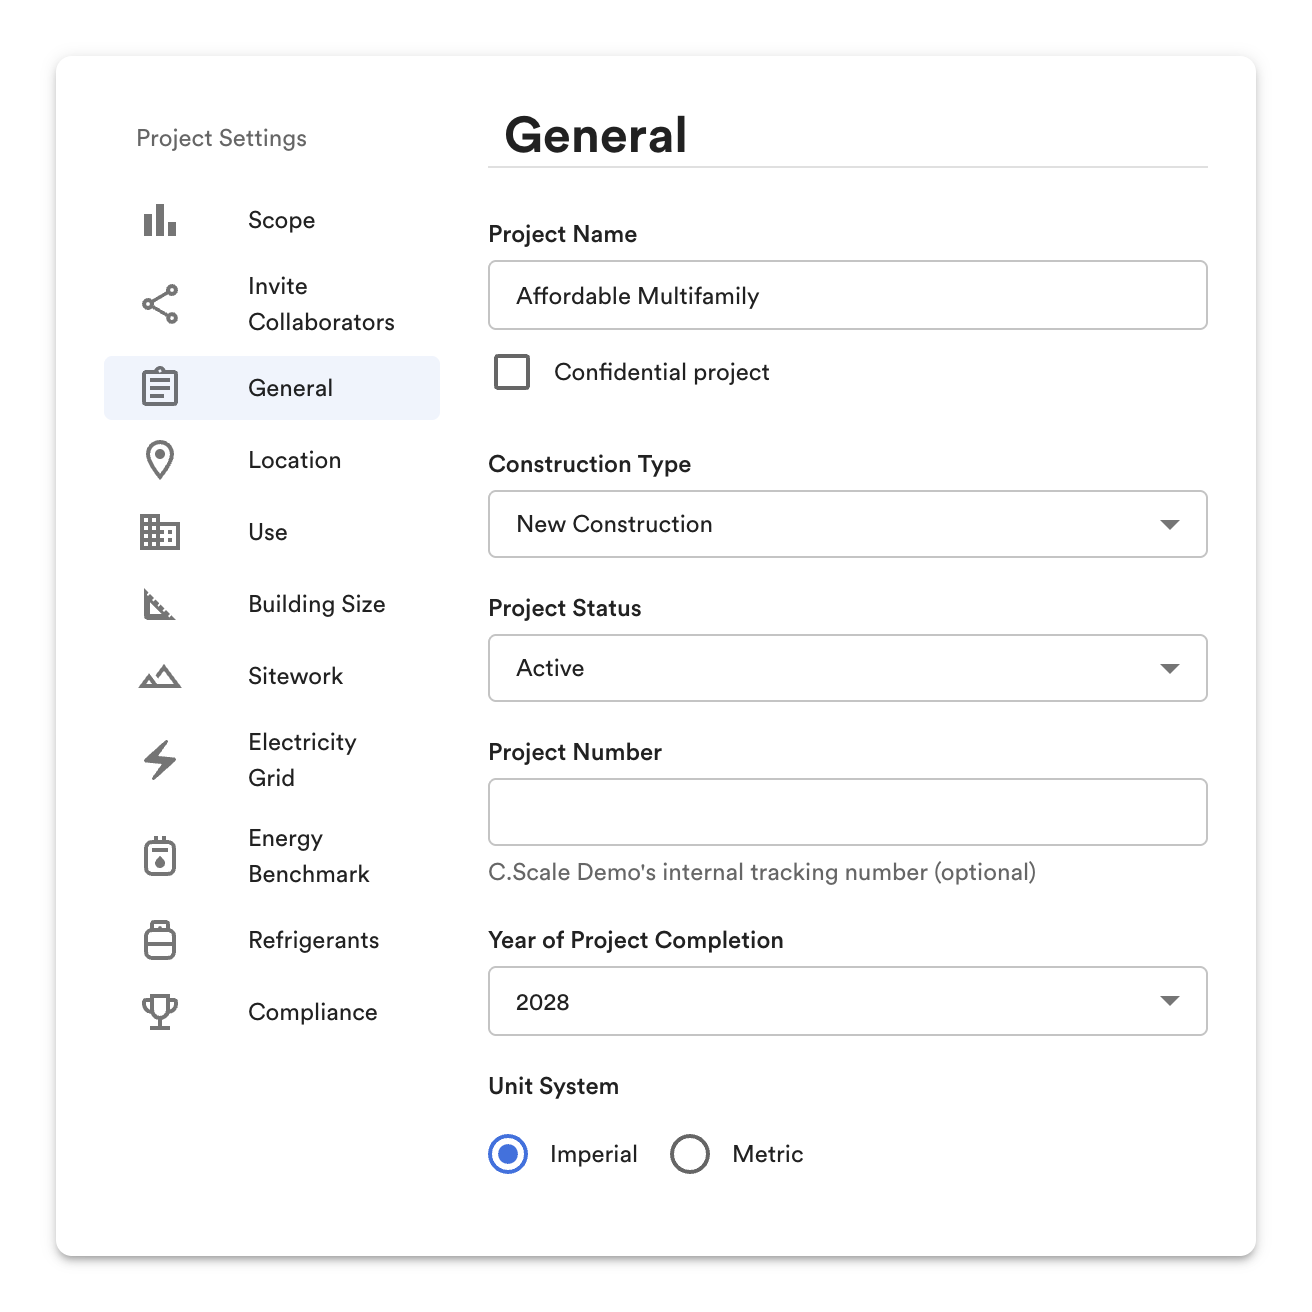Navigate to Refrigerants settings
1312x1312 pixels.
pos(272,940)
